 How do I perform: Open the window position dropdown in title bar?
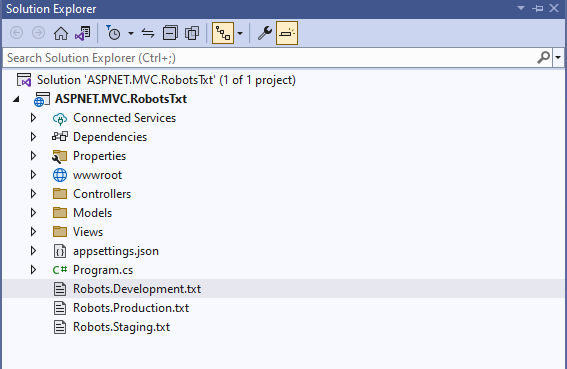521,8
